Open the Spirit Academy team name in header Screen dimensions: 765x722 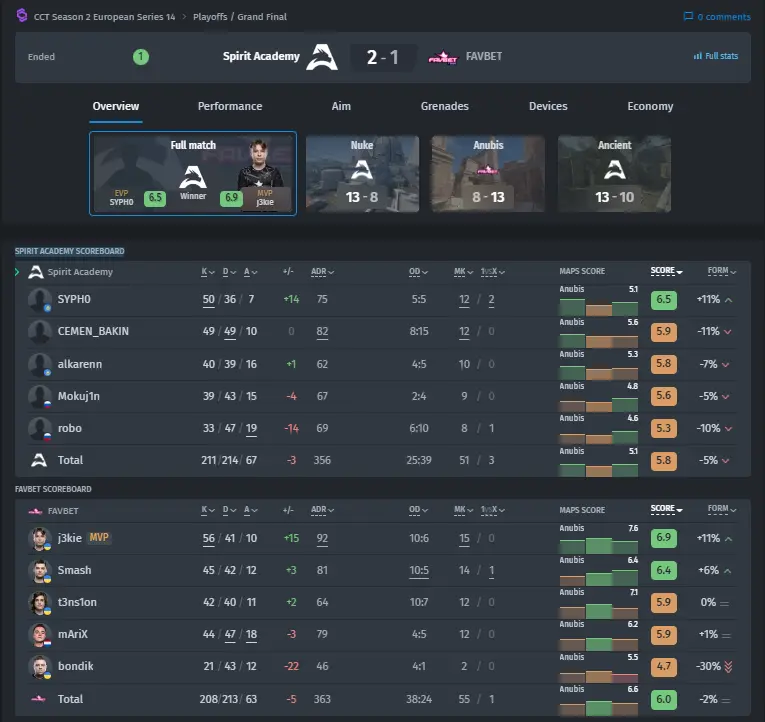(x=261, y=57)
